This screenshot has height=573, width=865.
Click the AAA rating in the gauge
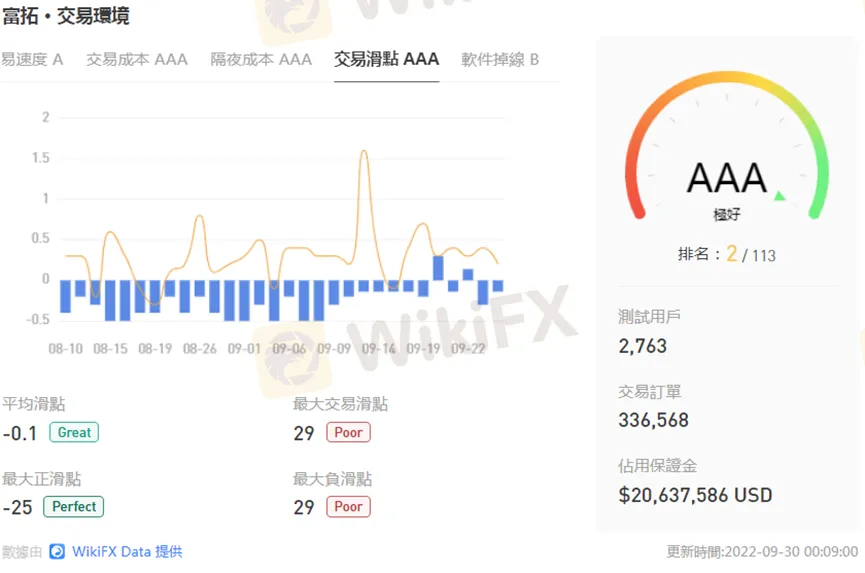(x=727, y=178)
